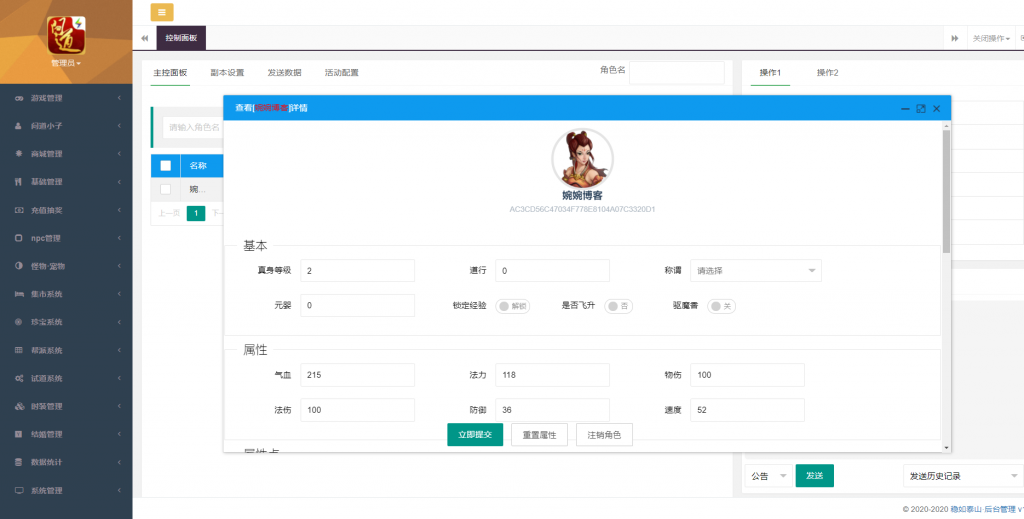Click the tab scroll-right double arrow
This screenshot has width=1024, height=519.
tap(955, 39)
